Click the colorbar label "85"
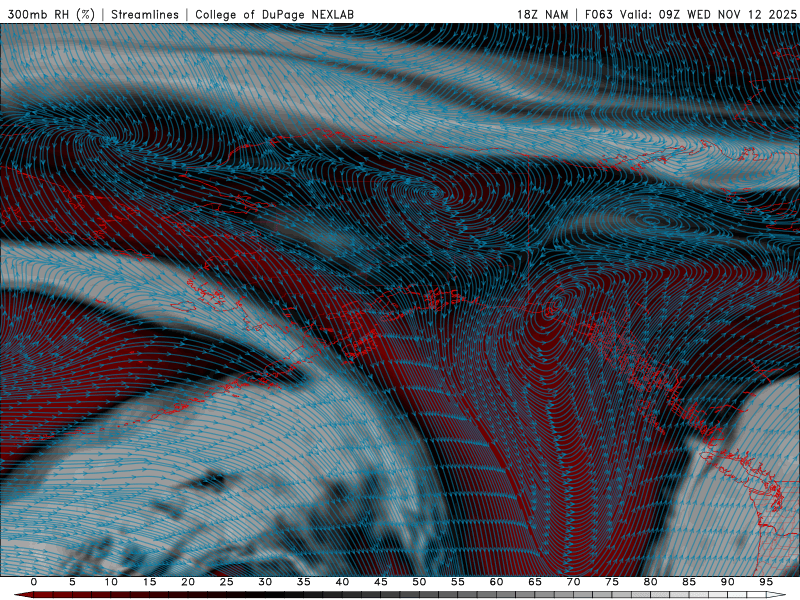Screen dimensions: 800x600 pyautogui.click(x=689, y=582)
